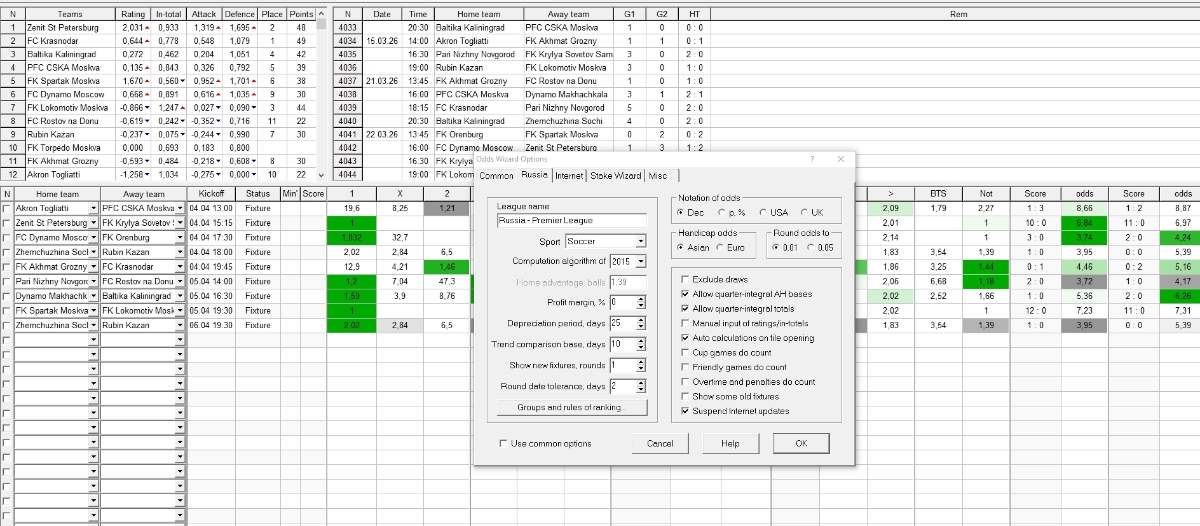Select the USA odds notation
This screenshot has width=1200, height=526.
[x=765, y=213]
